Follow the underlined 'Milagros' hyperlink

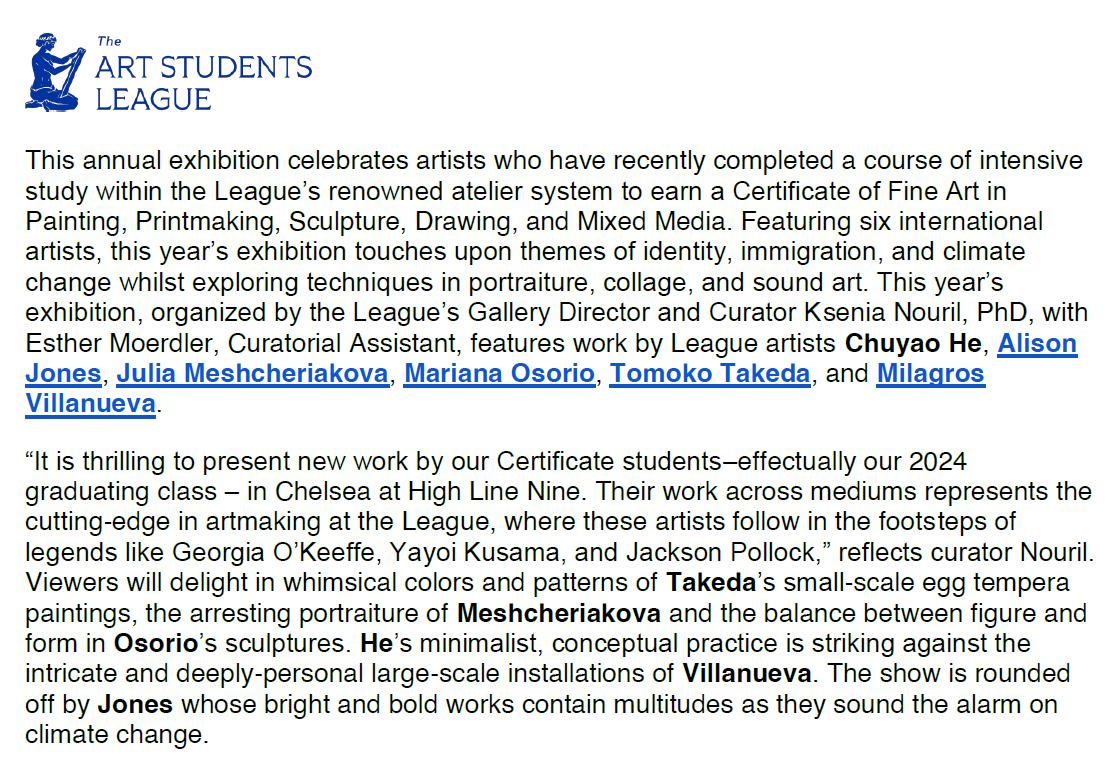930,373
